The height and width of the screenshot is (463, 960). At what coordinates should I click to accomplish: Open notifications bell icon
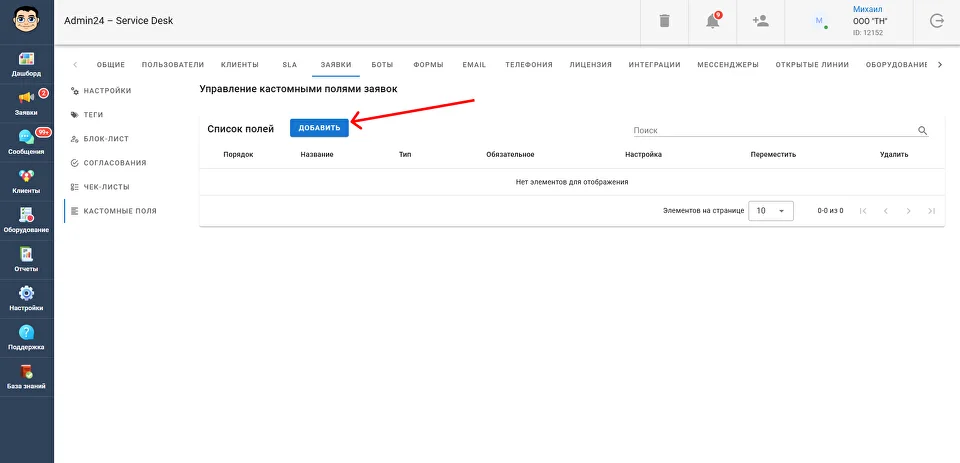pyautogui.click(x=712, y=21)
